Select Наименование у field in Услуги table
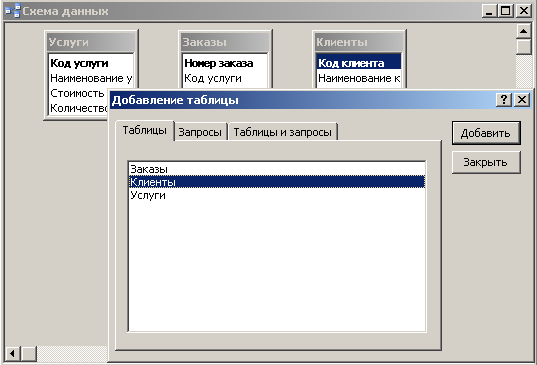This screenshot has width=537, height=365. (91, 78)
